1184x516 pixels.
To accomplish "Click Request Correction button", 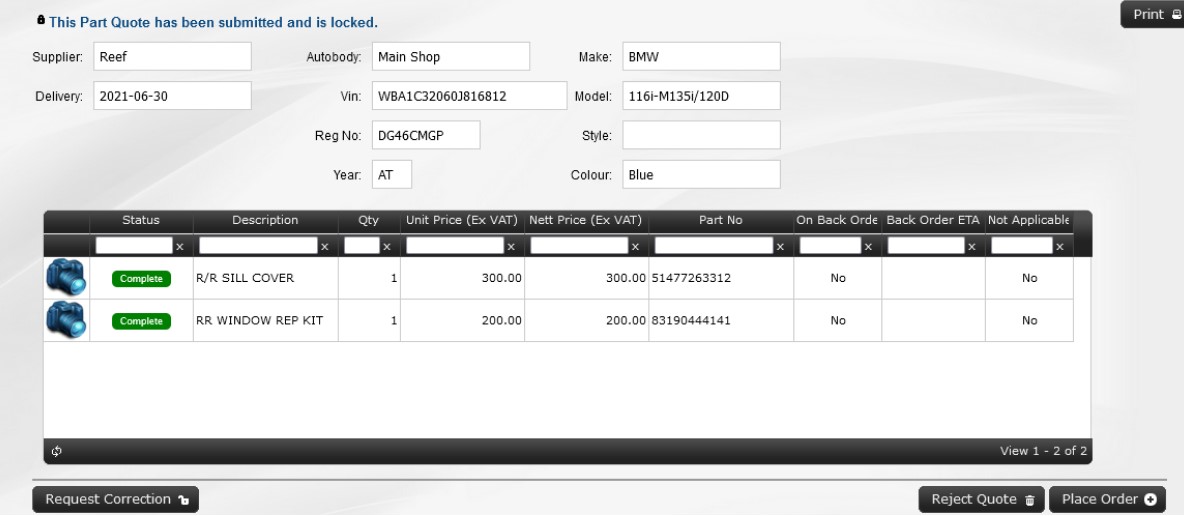I will (116, 499).
